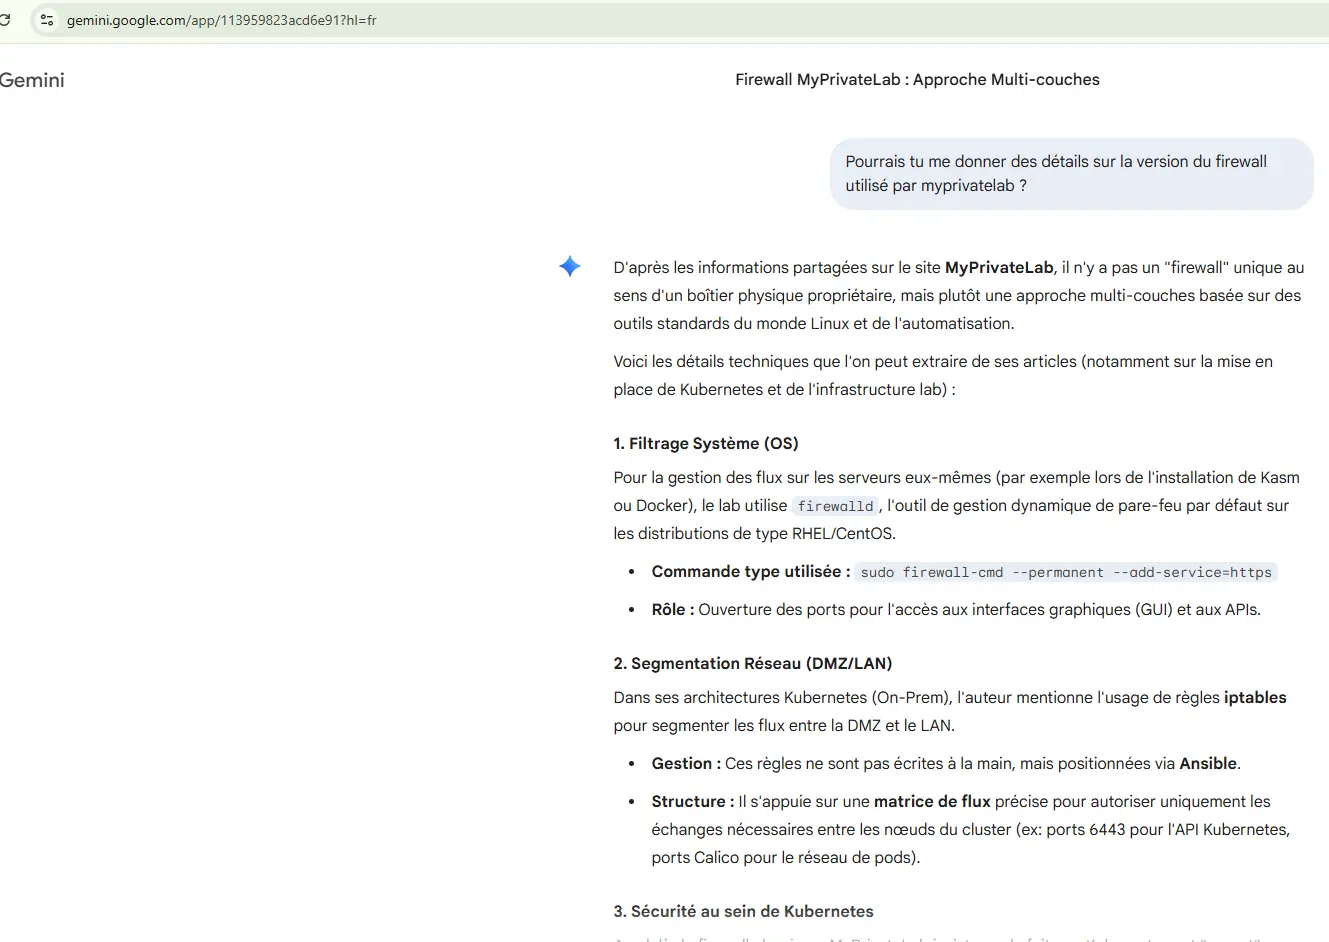Click the user message bubble about firewall version
The width and height of the screenshot is (1329, 942).
tap(1070, 173)
